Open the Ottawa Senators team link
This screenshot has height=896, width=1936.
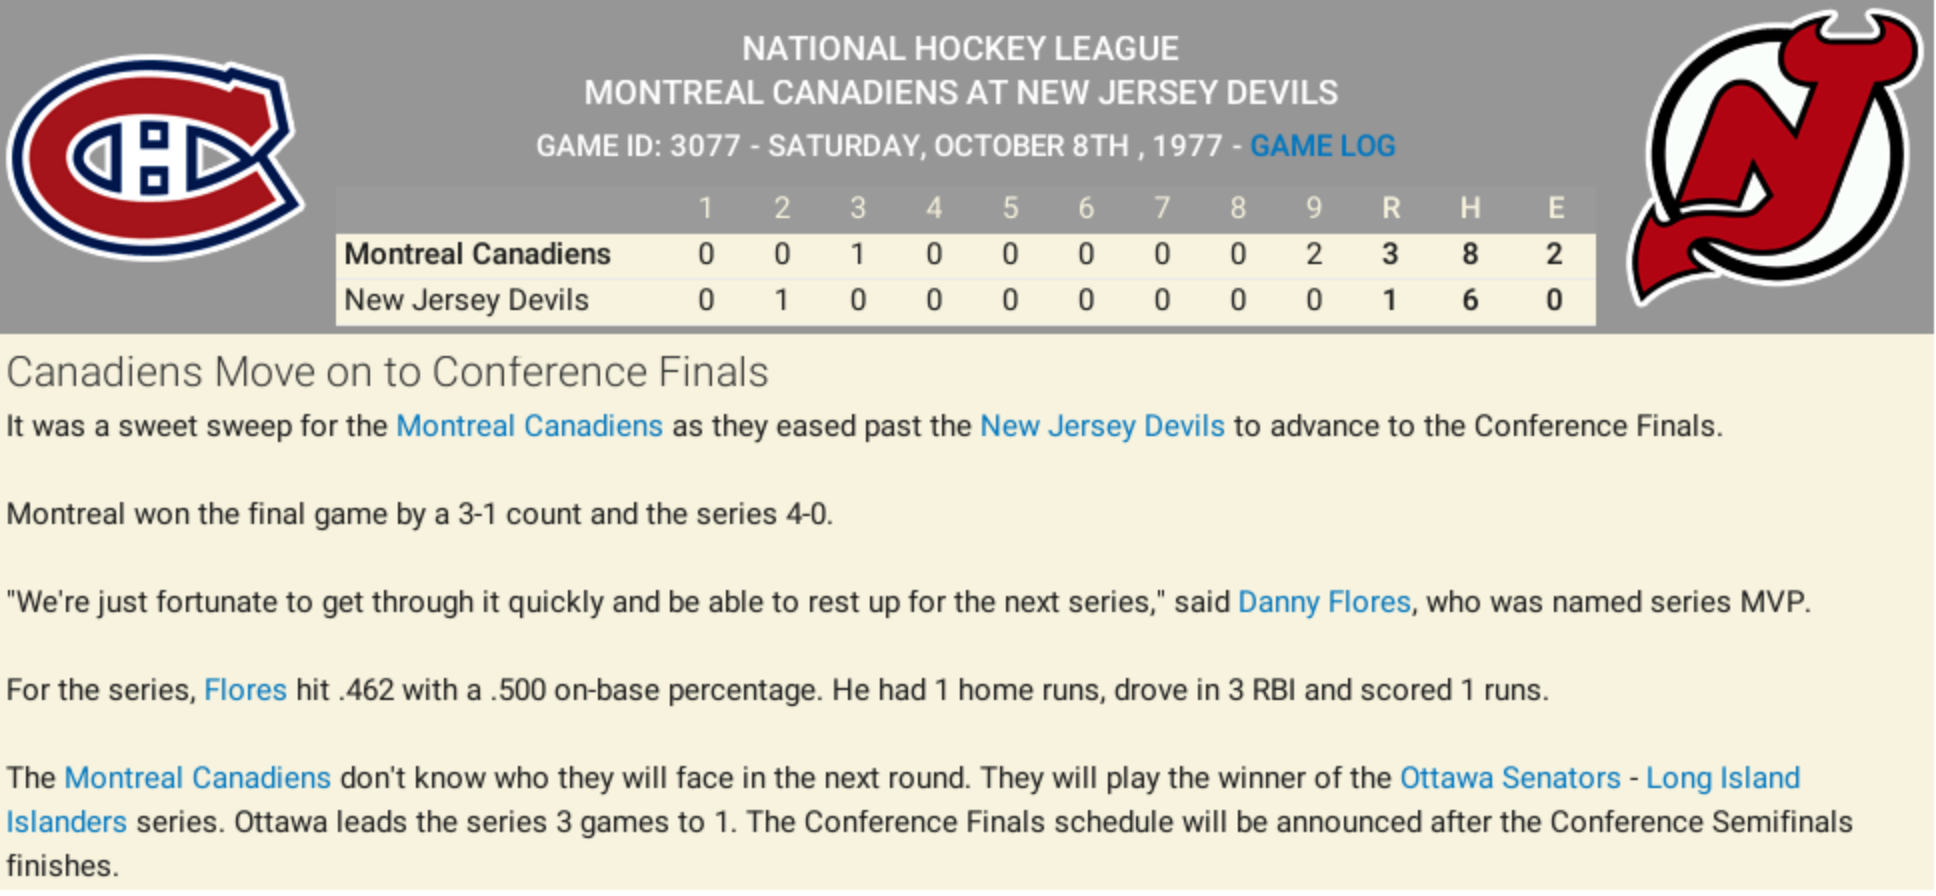click(1510, 778)
